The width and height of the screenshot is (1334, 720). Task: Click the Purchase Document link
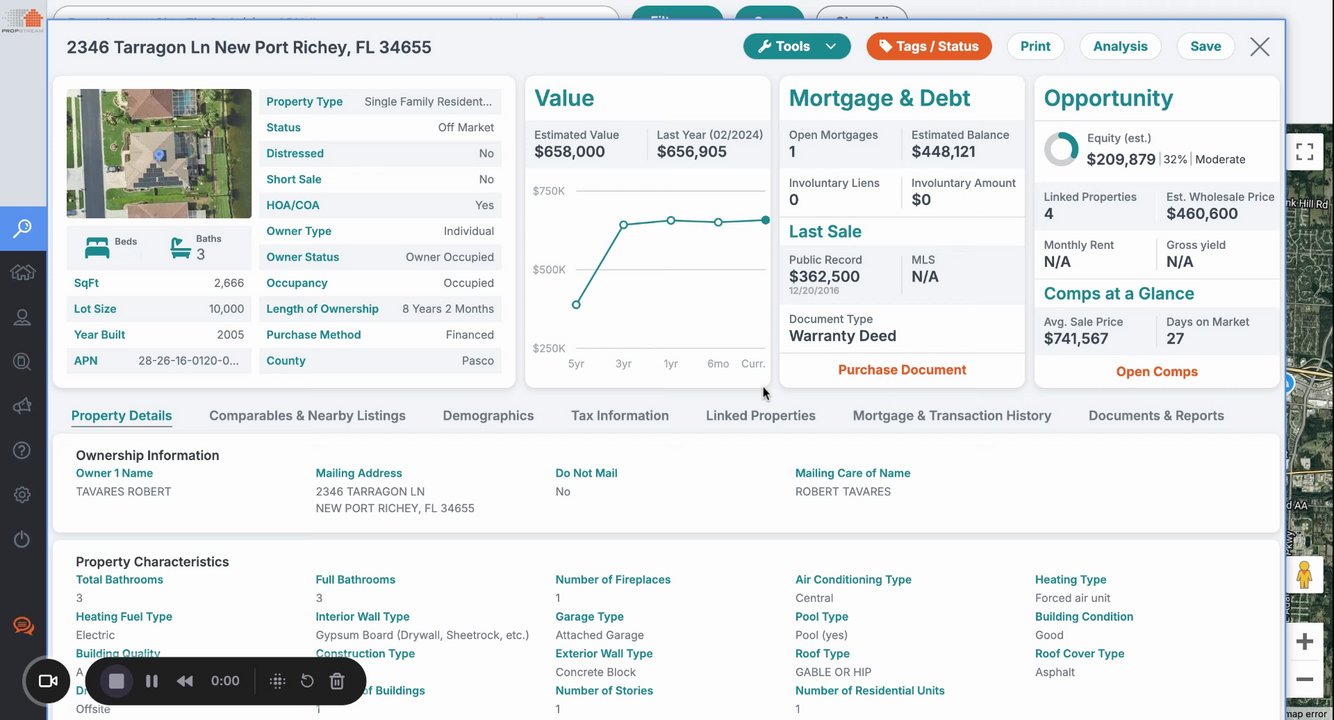point(902,370)
